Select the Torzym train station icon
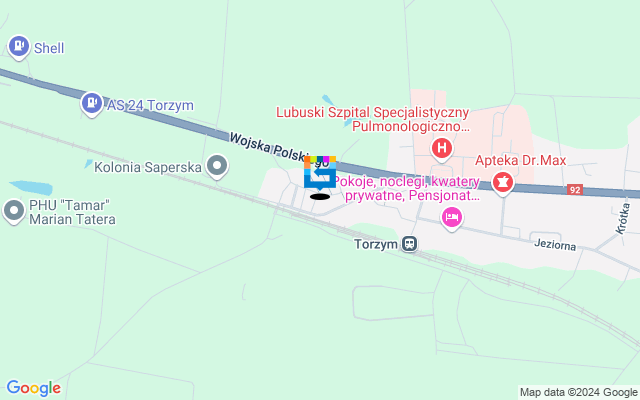 tap(409, 244)
